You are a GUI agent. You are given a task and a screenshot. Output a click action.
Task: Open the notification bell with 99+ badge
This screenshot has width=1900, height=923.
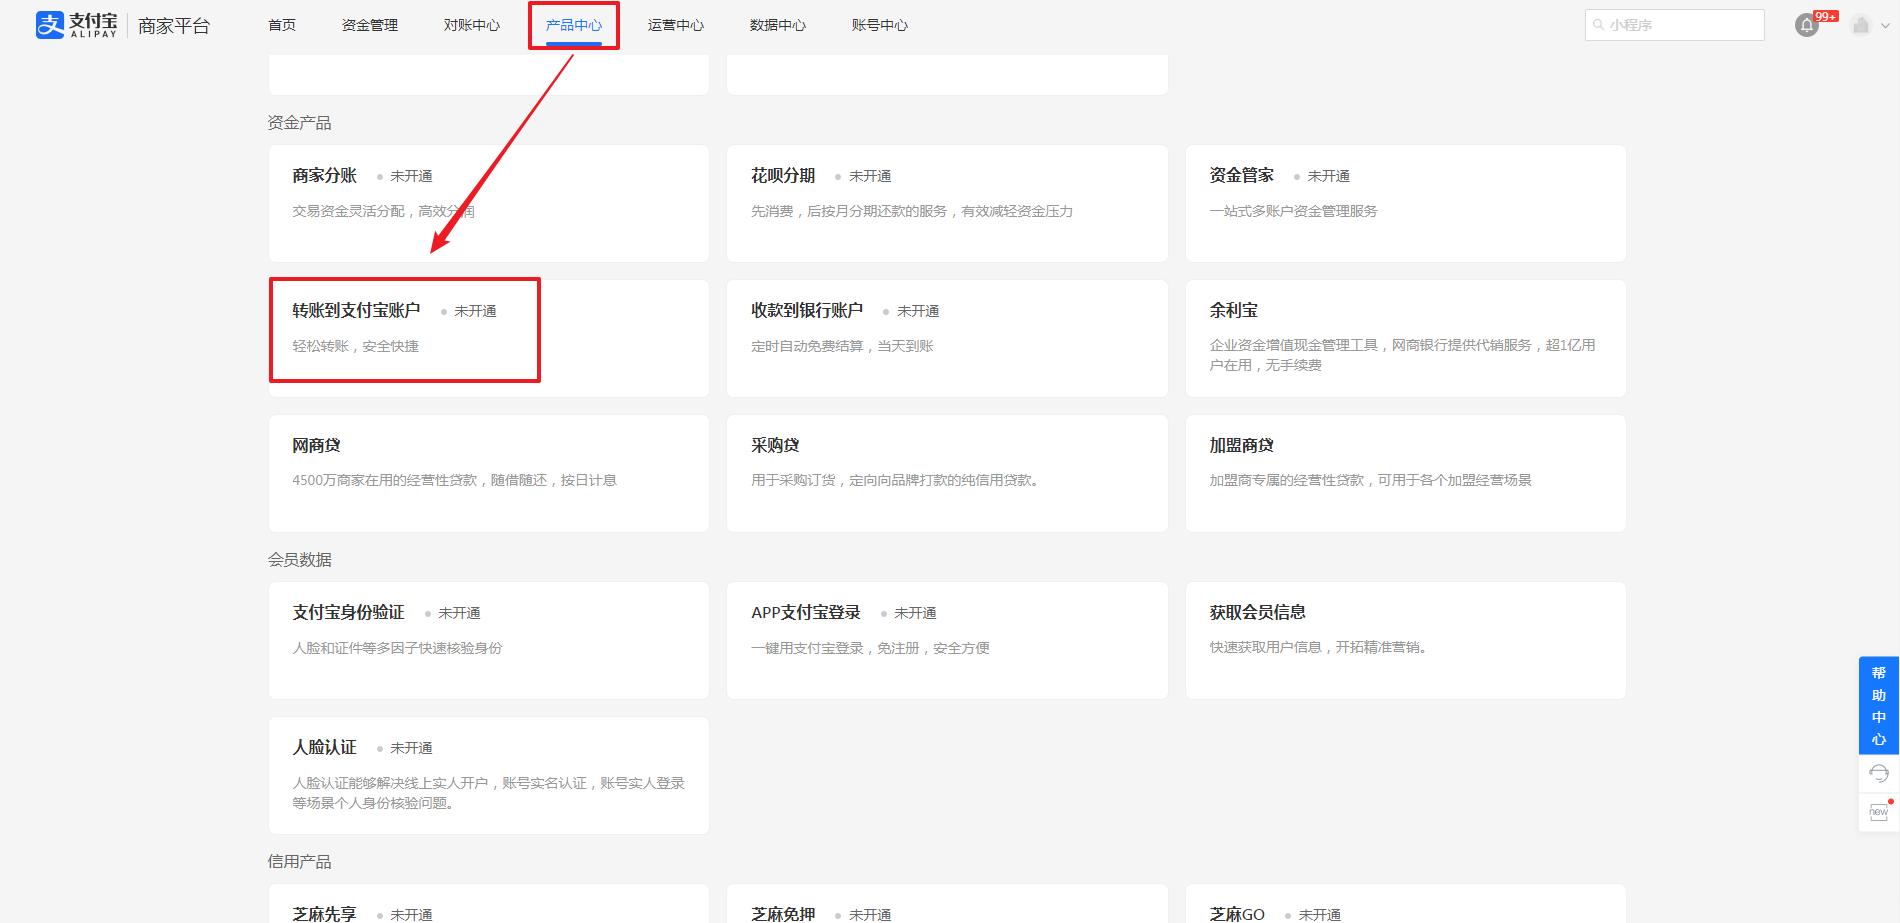click(1807, 25)
